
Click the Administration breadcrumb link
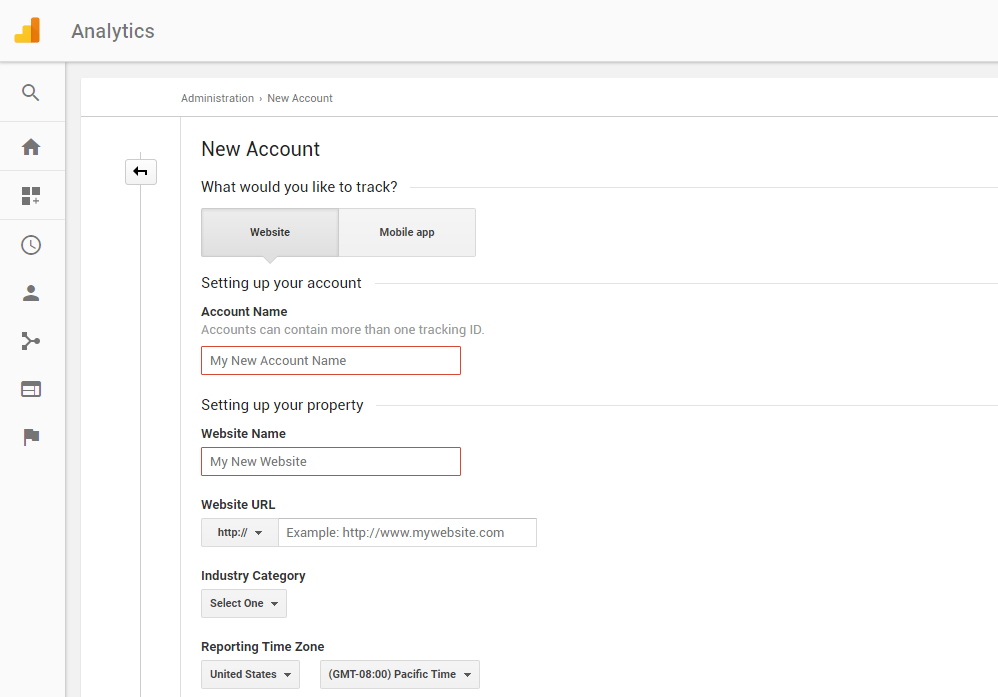(x=217, y=98)
